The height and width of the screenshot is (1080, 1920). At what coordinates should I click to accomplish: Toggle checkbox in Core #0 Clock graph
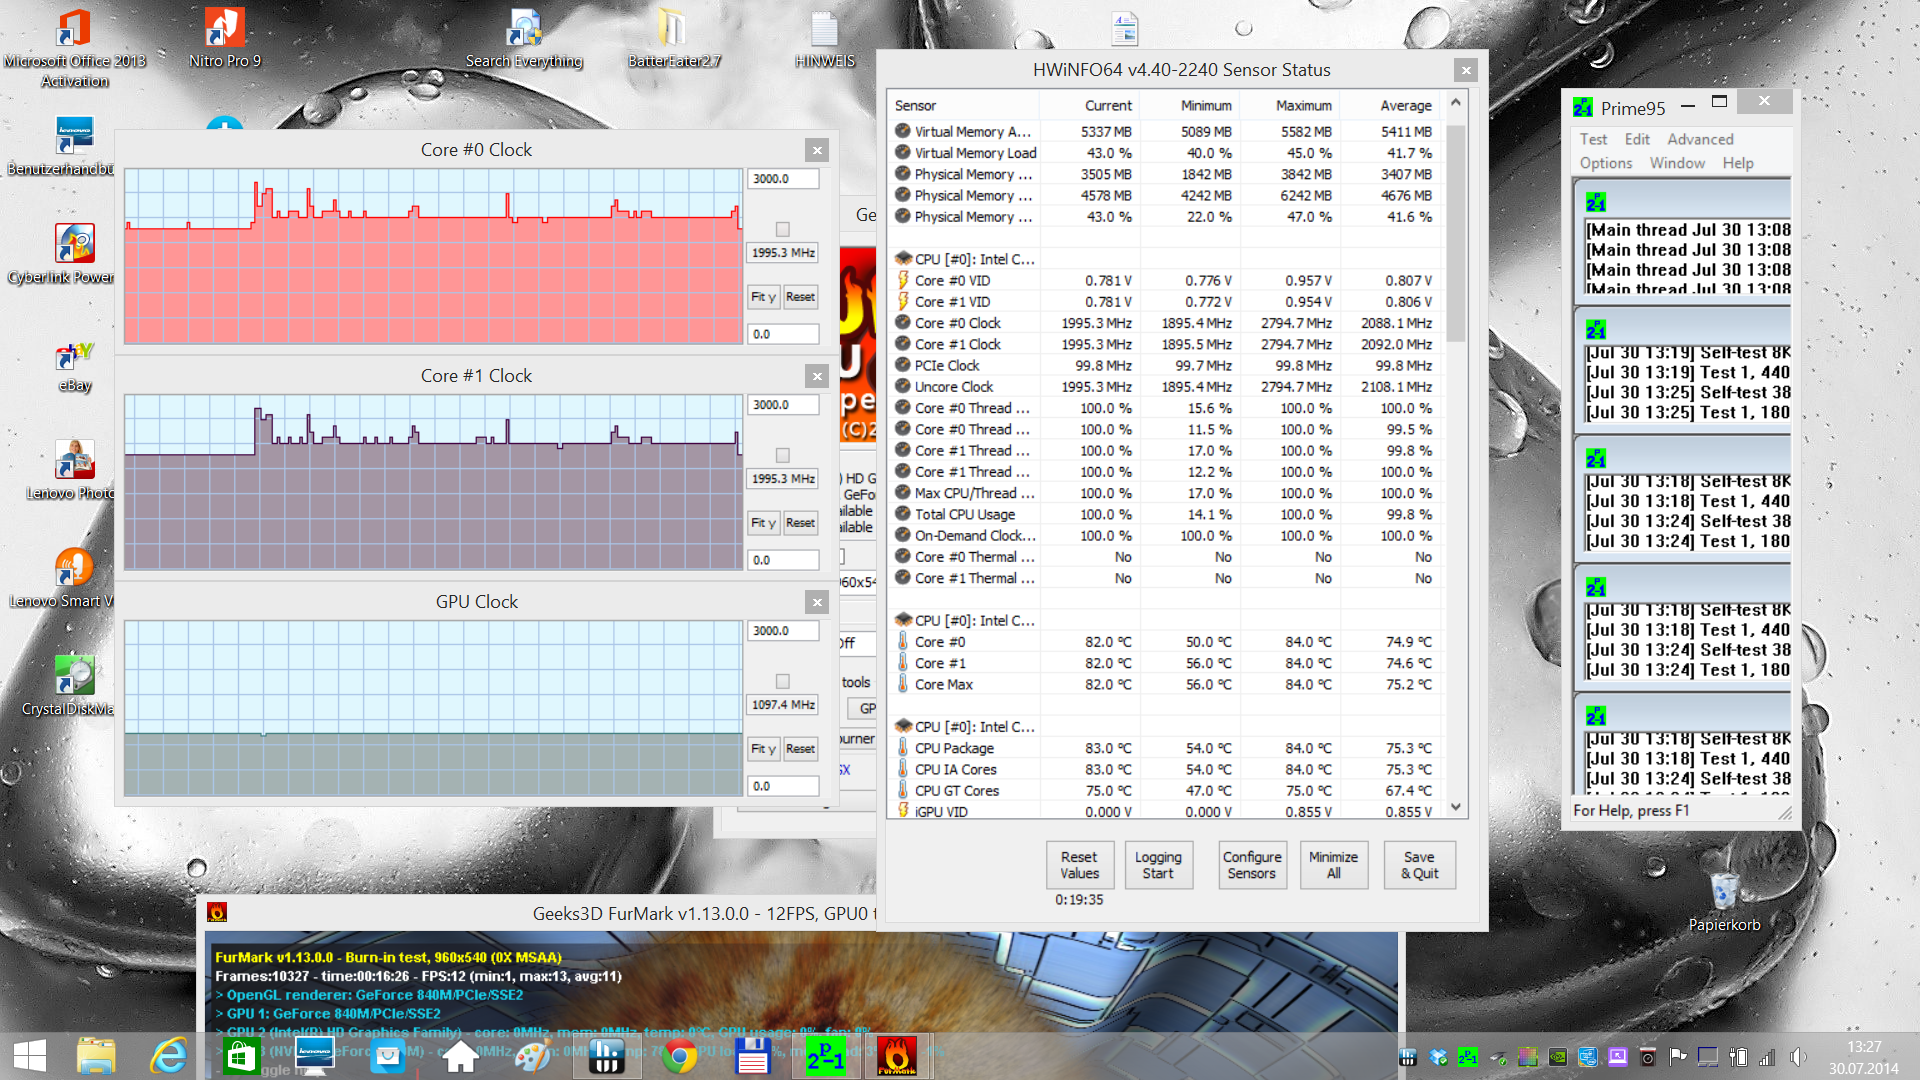(x=783, y=229)
